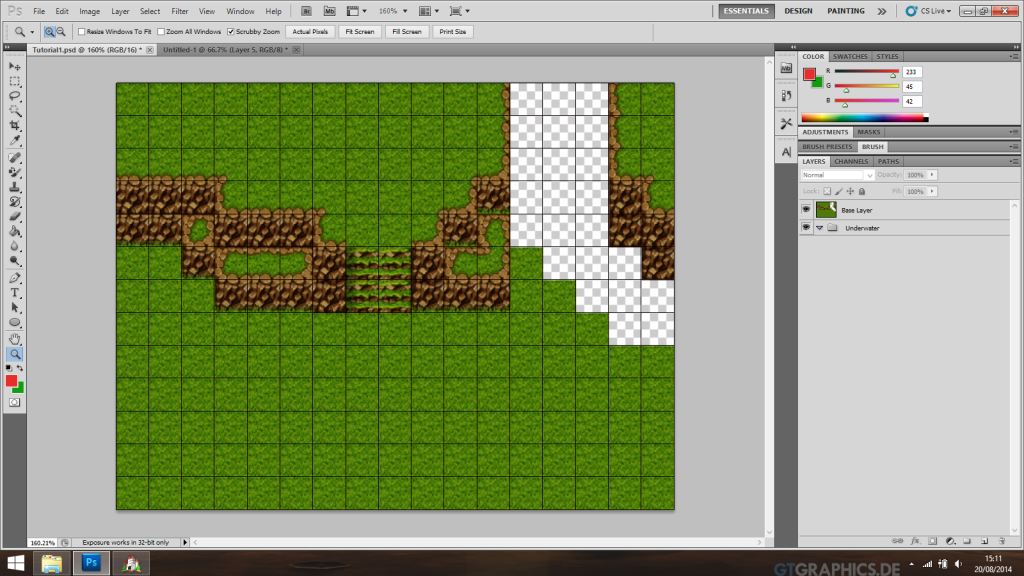Switch to the Swatches tab
Image resolution: width=1024 pixels, height=576 pixels.
[850, 56]
